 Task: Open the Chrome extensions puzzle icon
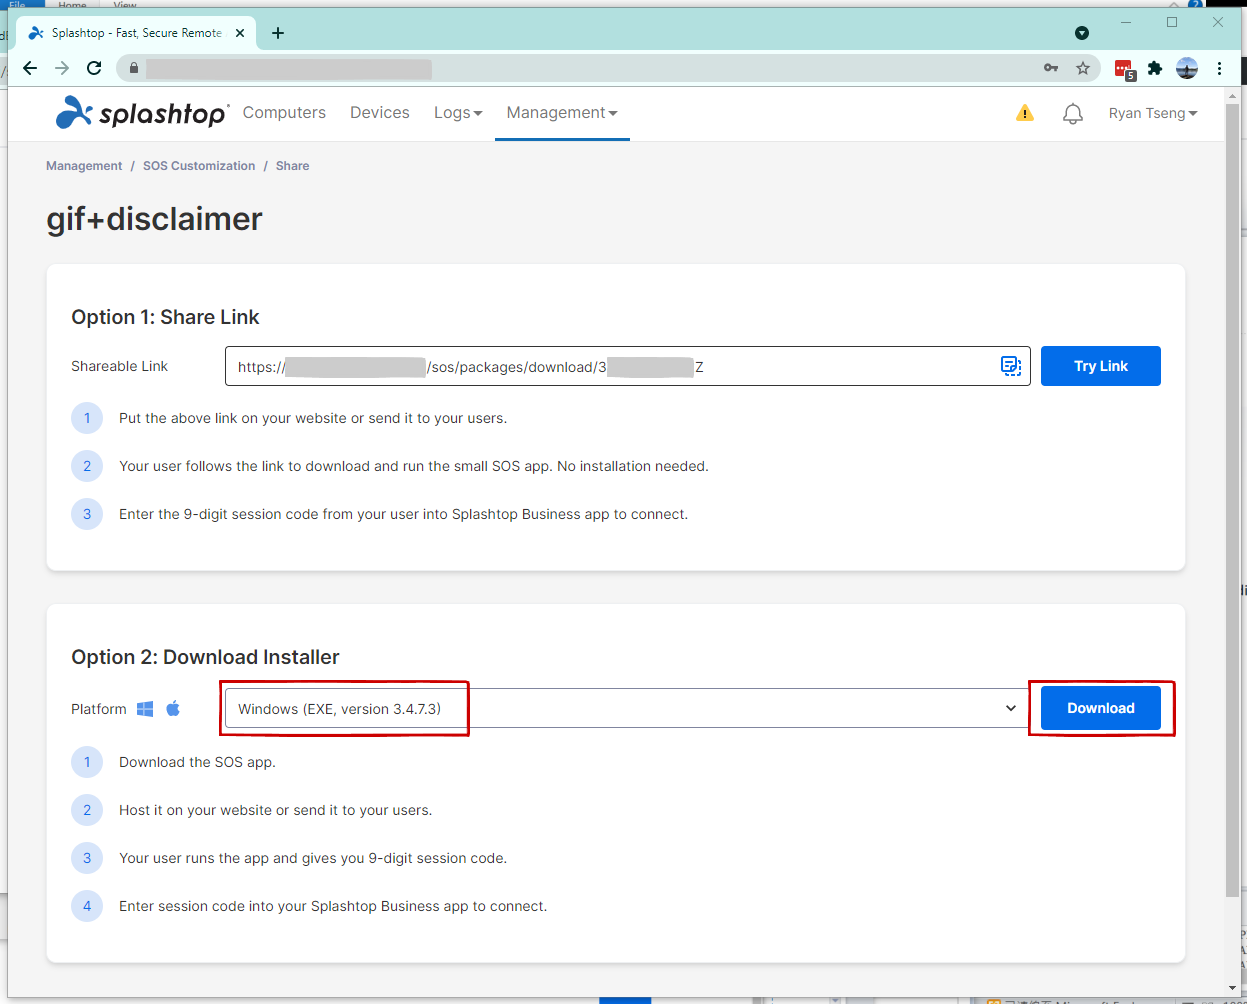coord(1155,68)
